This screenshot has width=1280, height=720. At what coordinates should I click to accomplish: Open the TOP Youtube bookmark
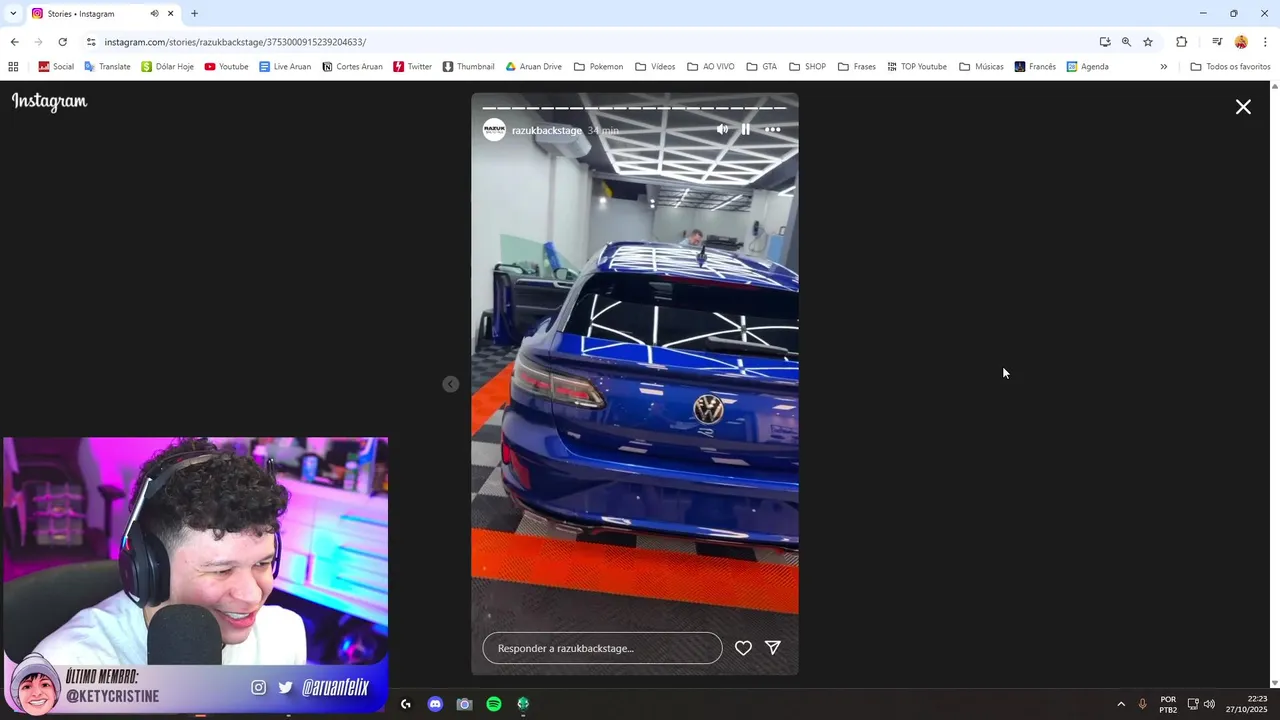[916, 67]
